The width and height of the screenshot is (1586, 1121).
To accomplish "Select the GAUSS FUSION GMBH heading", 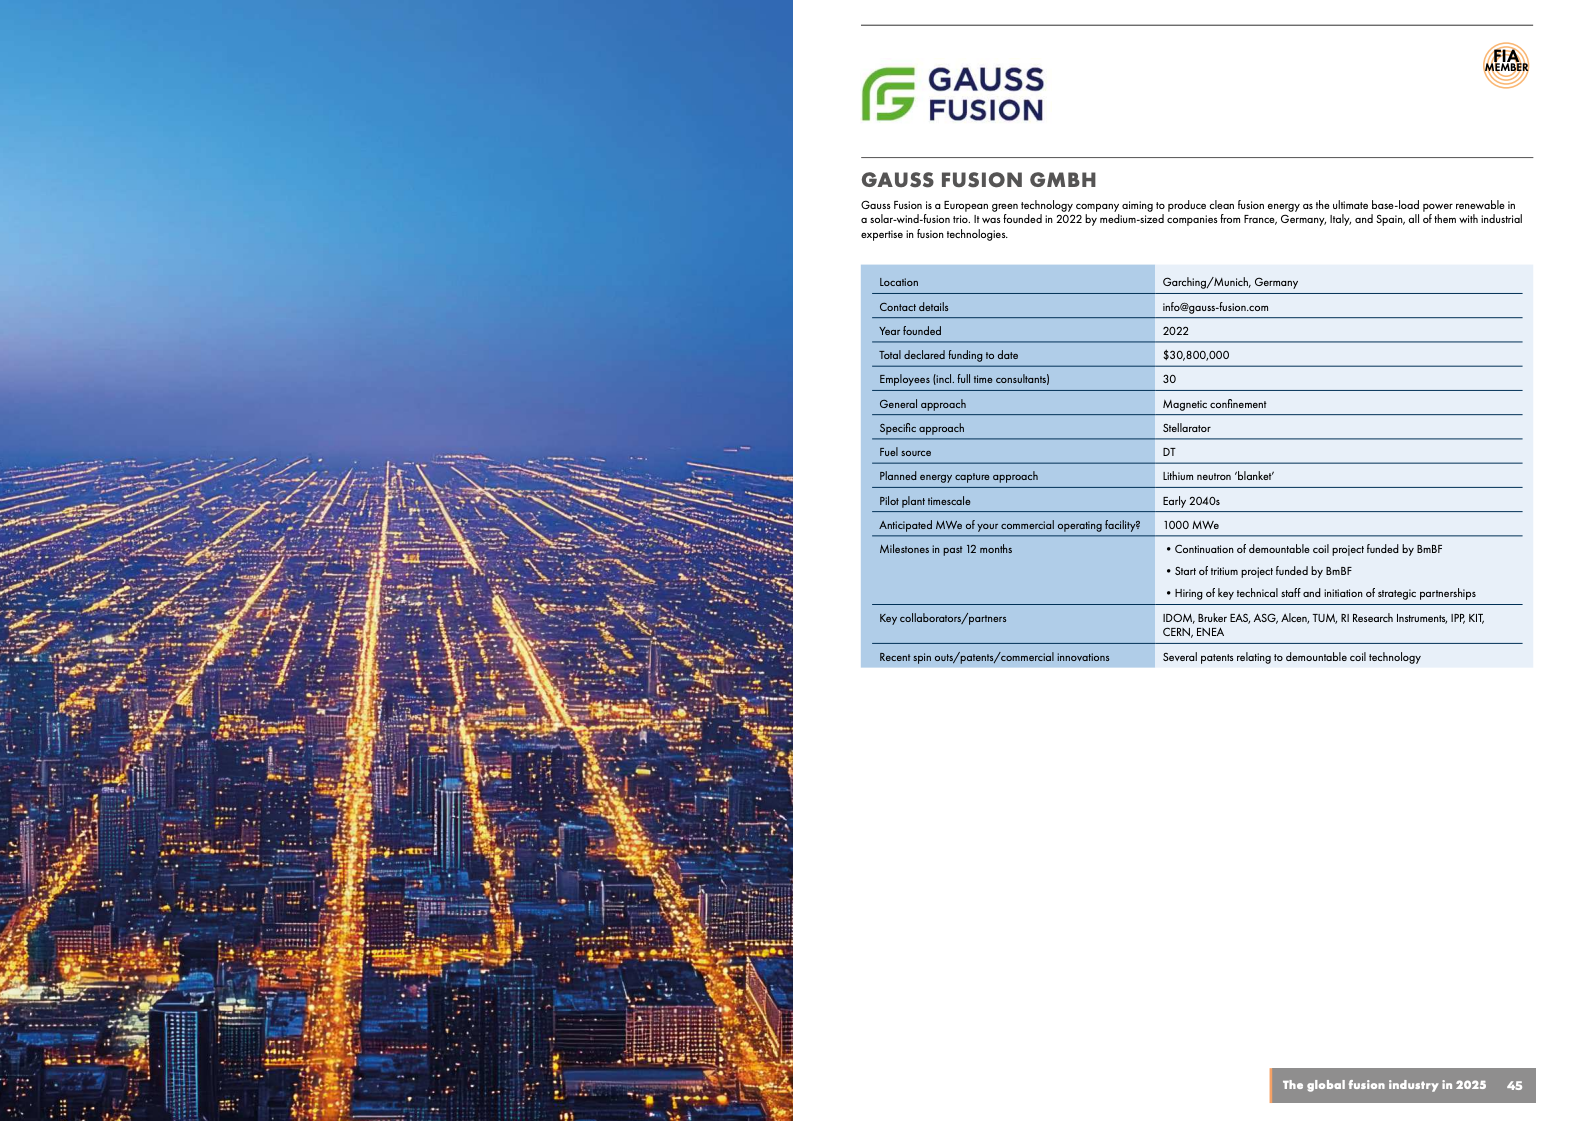I will [x=978, y=180].
